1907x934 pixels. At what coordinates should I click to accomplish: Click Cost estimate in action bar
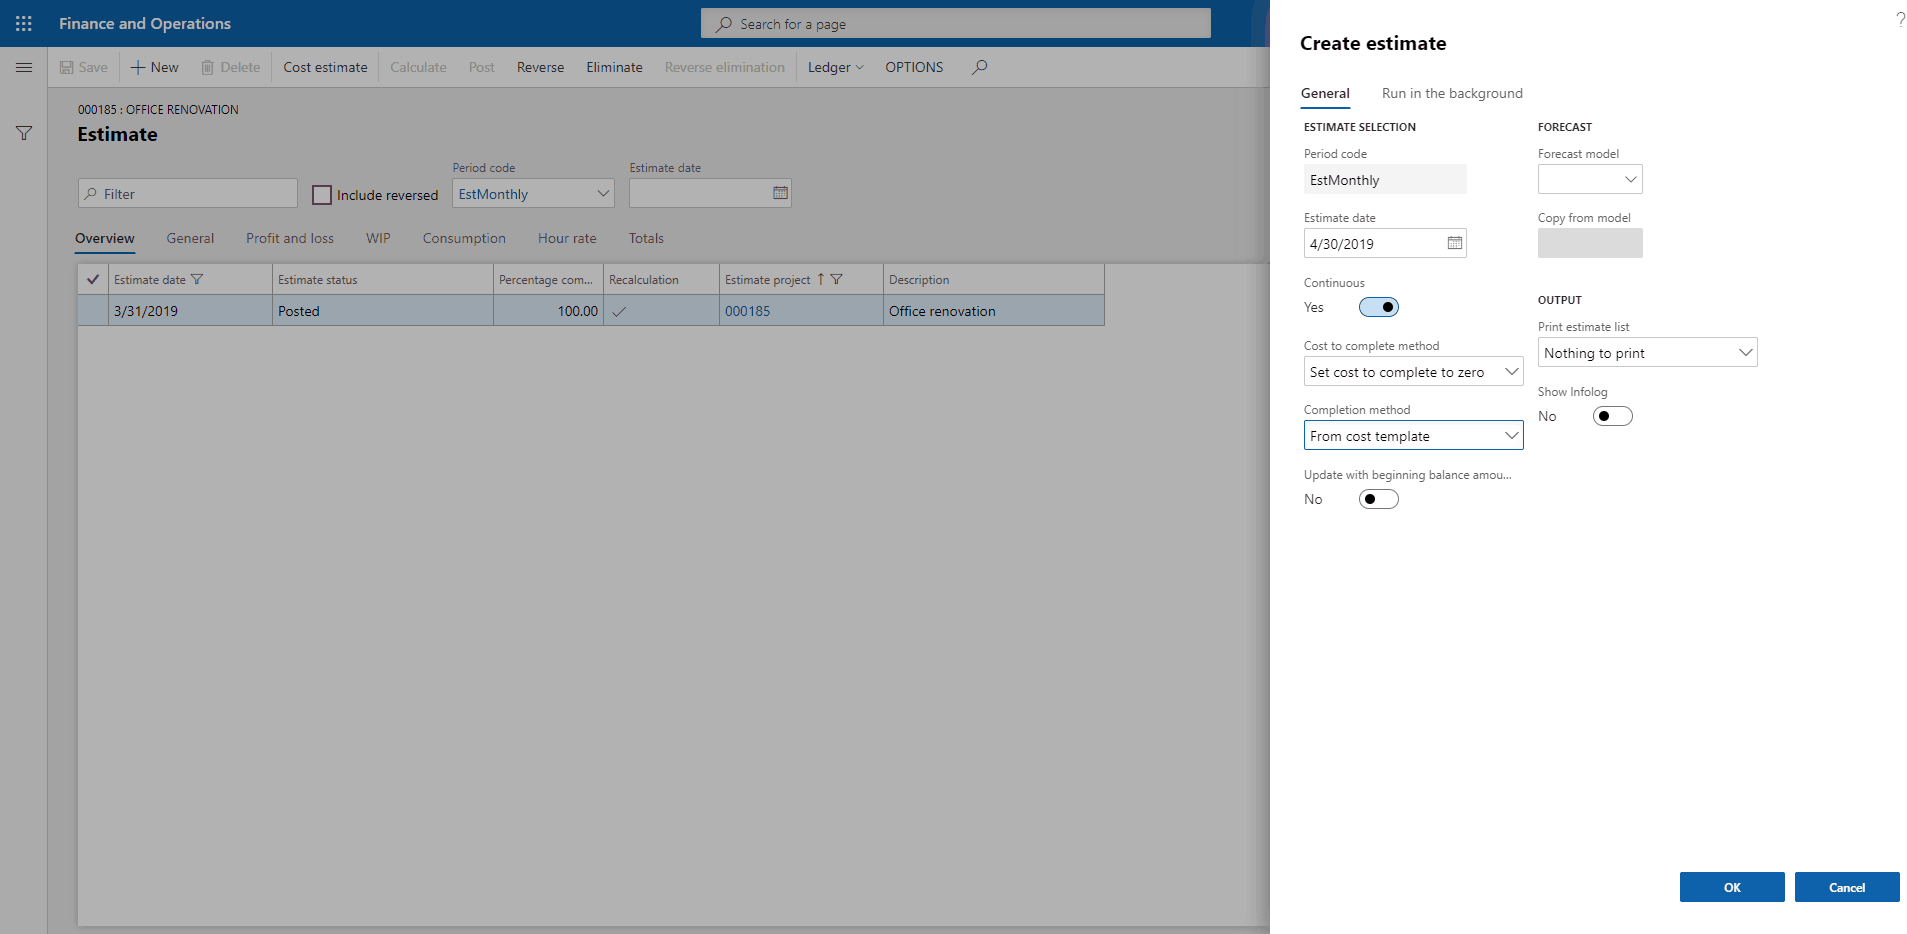pyautogui.click(x=325, y=67)
